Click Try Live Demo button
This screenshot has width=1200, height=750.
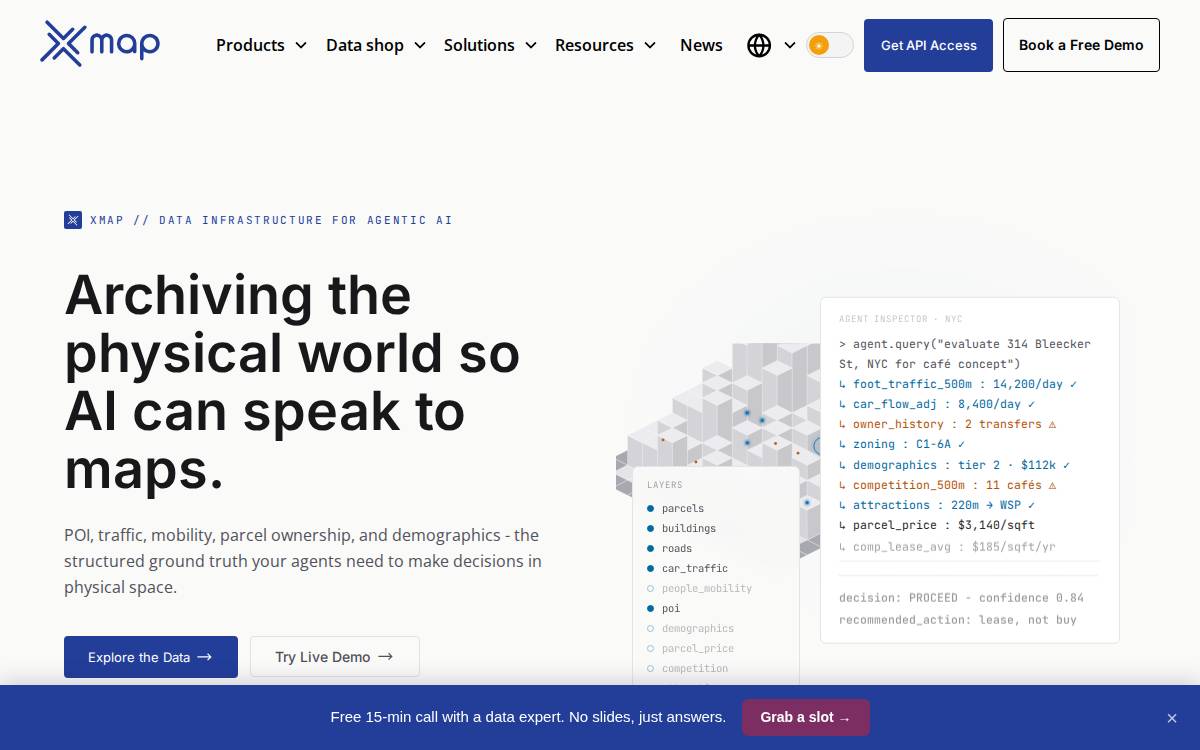point(335,657)
